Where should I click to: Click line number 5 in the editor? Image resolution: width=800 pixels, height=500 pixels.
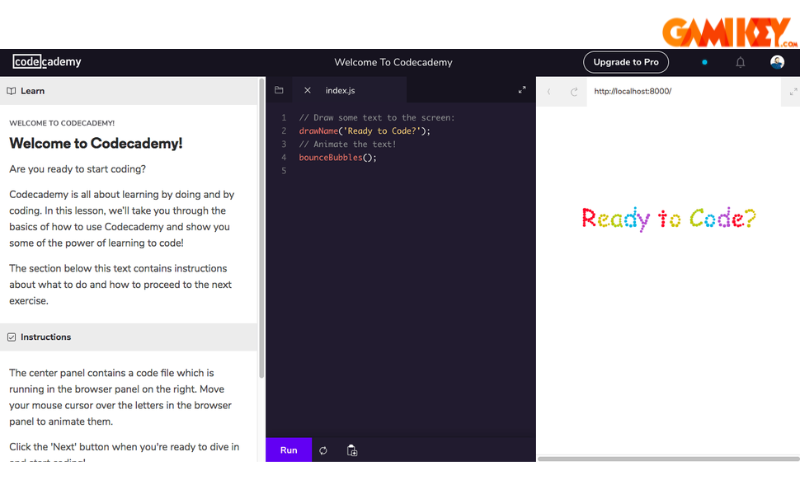(284, 171)
